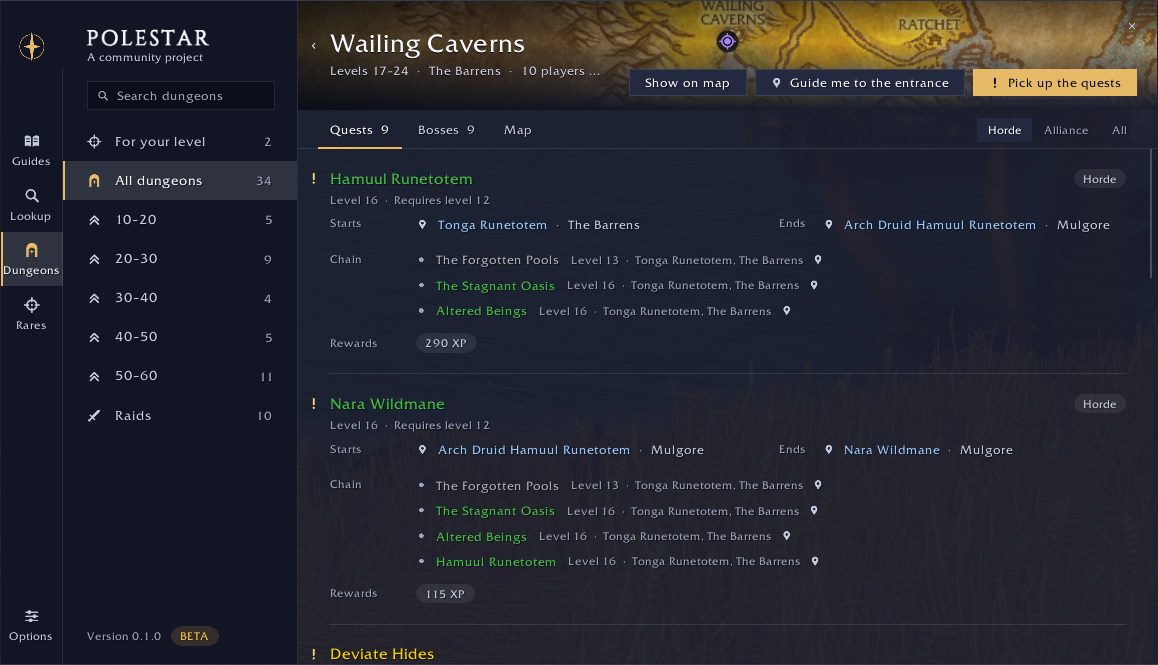The height and width of the screenshot is (665, 1158).
Task: Open Arch Druid Hamuul Runetotem link under Nara Starts
Action: (533, 450)
